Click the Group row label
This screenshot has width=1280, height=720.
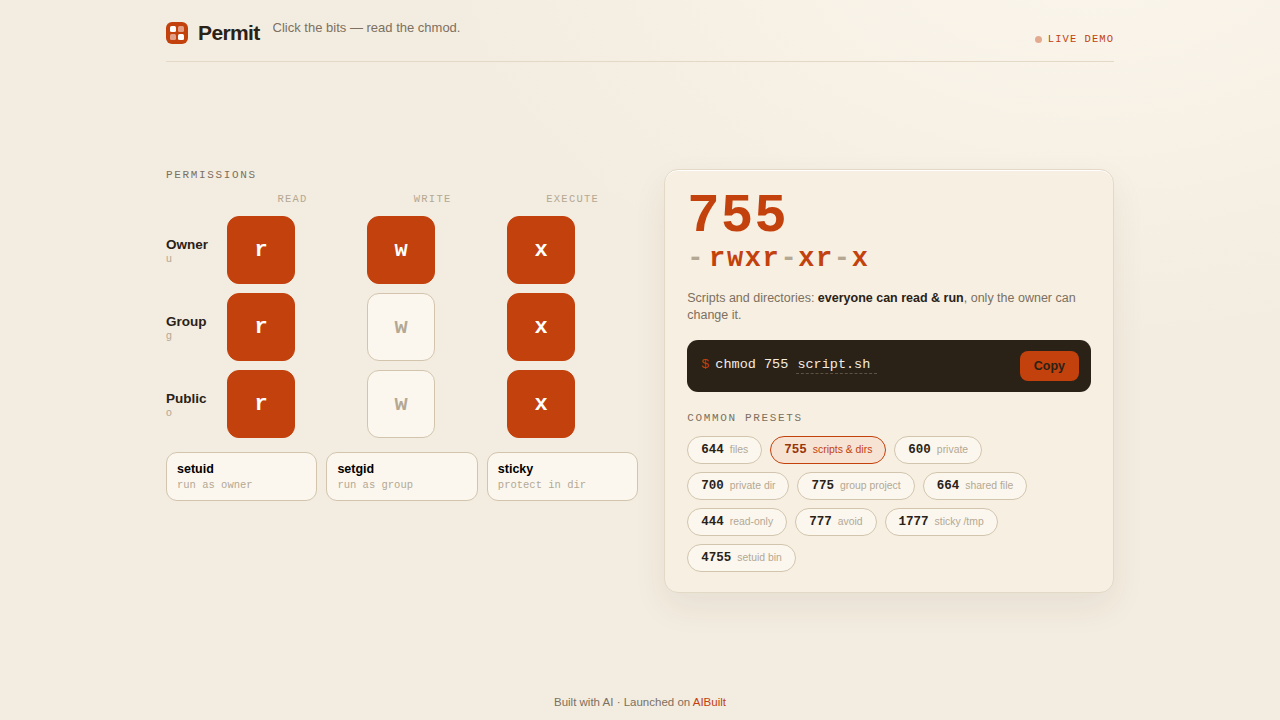click(186, 321)
